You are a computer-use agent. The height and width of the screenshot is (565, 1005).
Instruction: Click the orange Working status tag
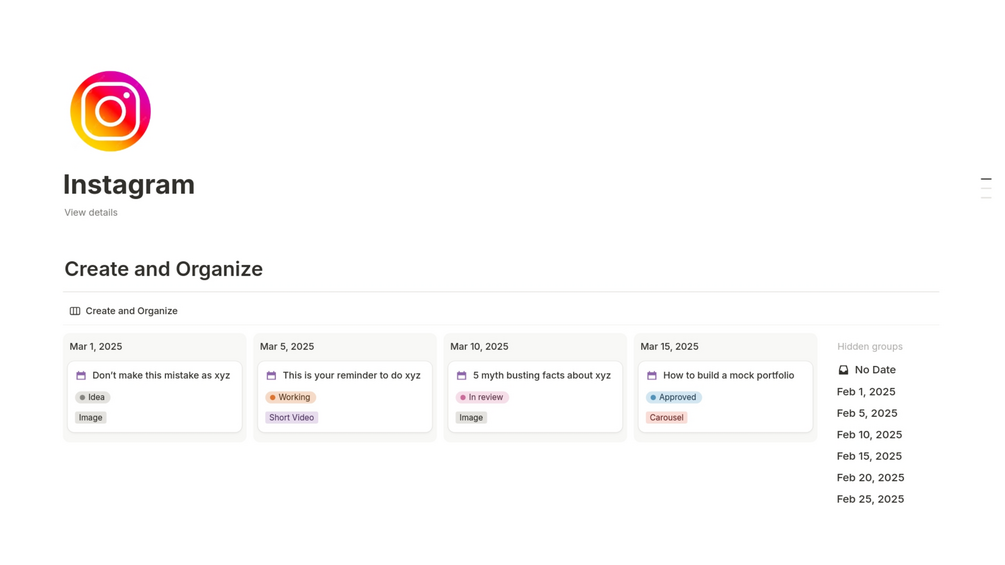[290, 397]
